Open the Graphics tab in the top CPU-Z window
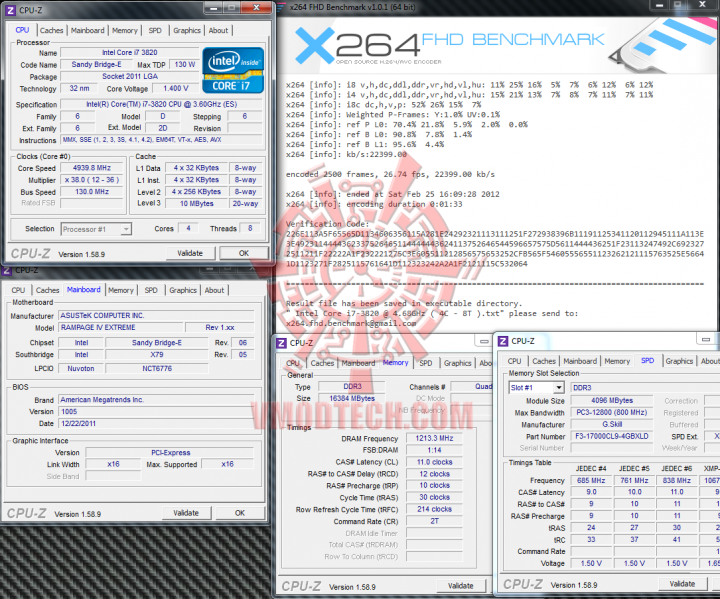Screen dimensions: 720x599 coord(187,30)
